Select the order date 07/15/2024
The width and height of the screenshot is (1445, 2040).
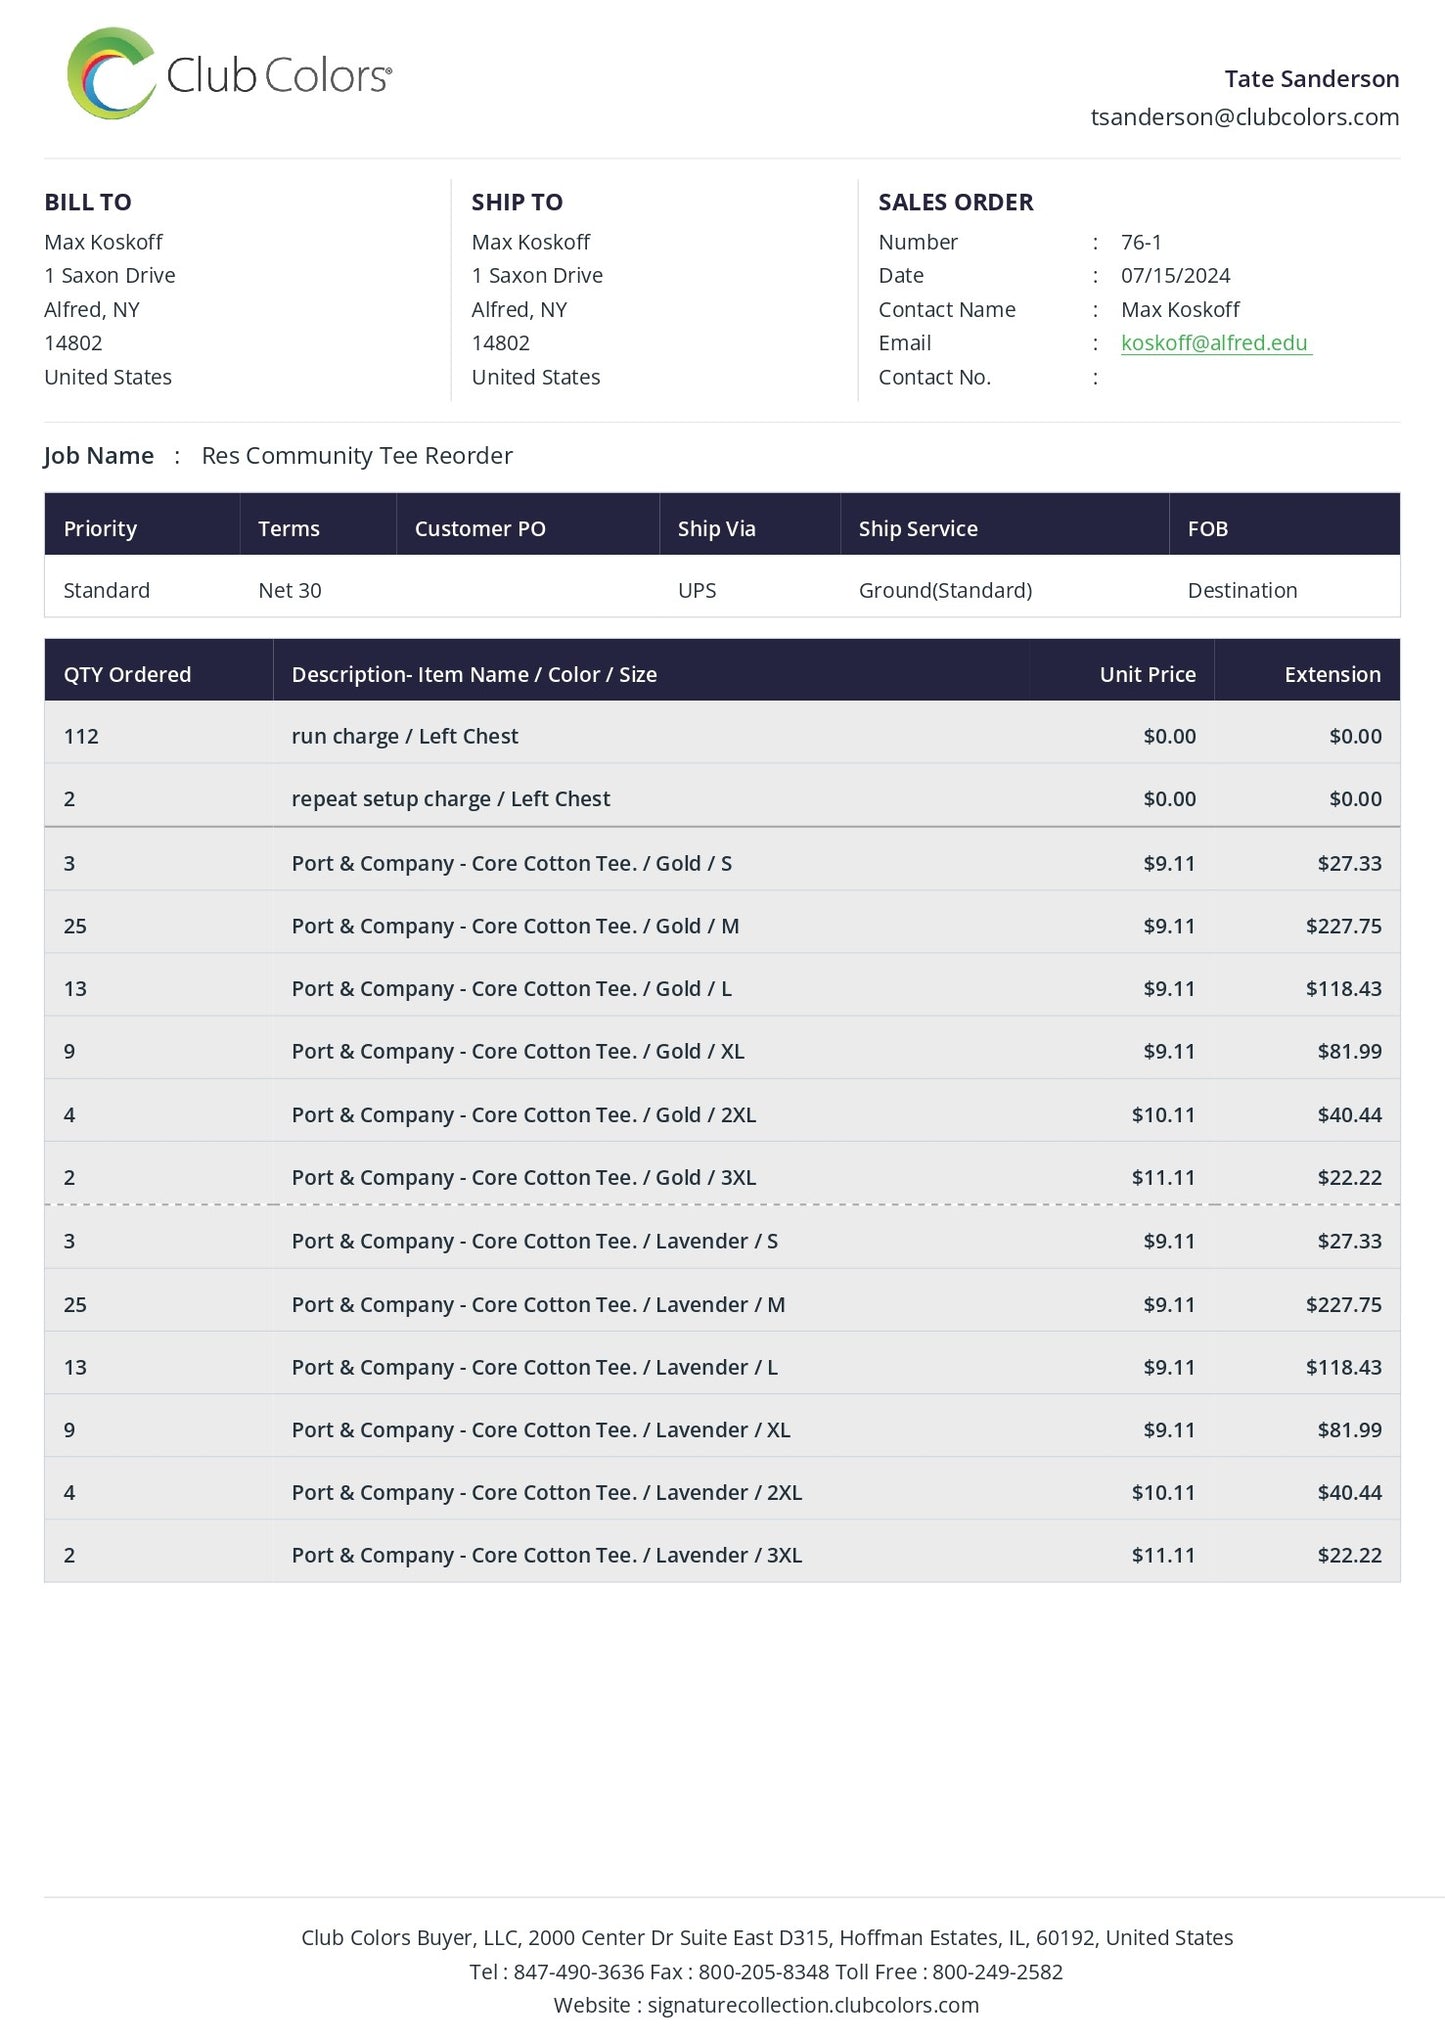1175,275
